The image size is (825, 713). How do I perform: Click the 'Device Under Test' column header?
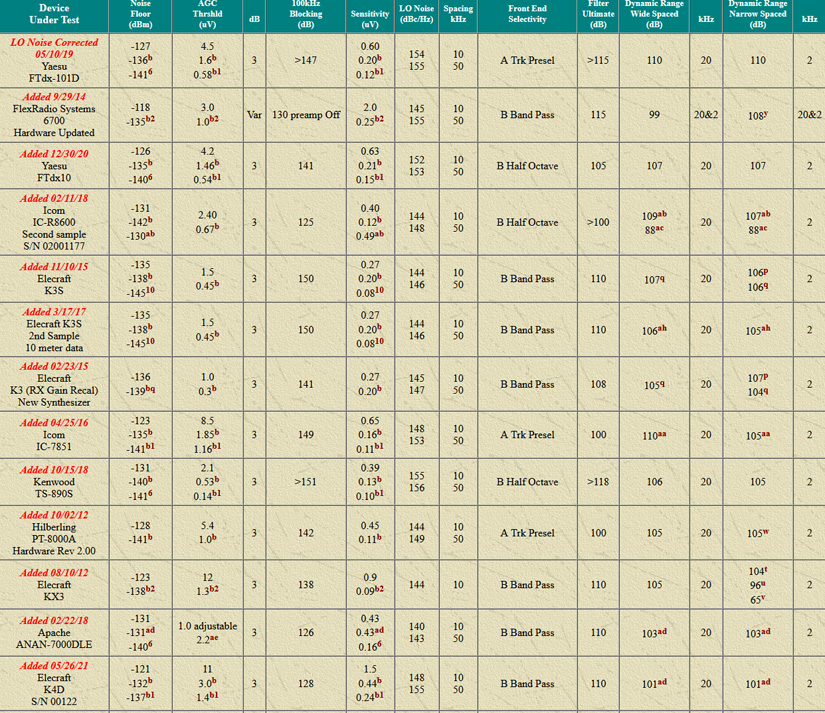[x=54, y=14]
